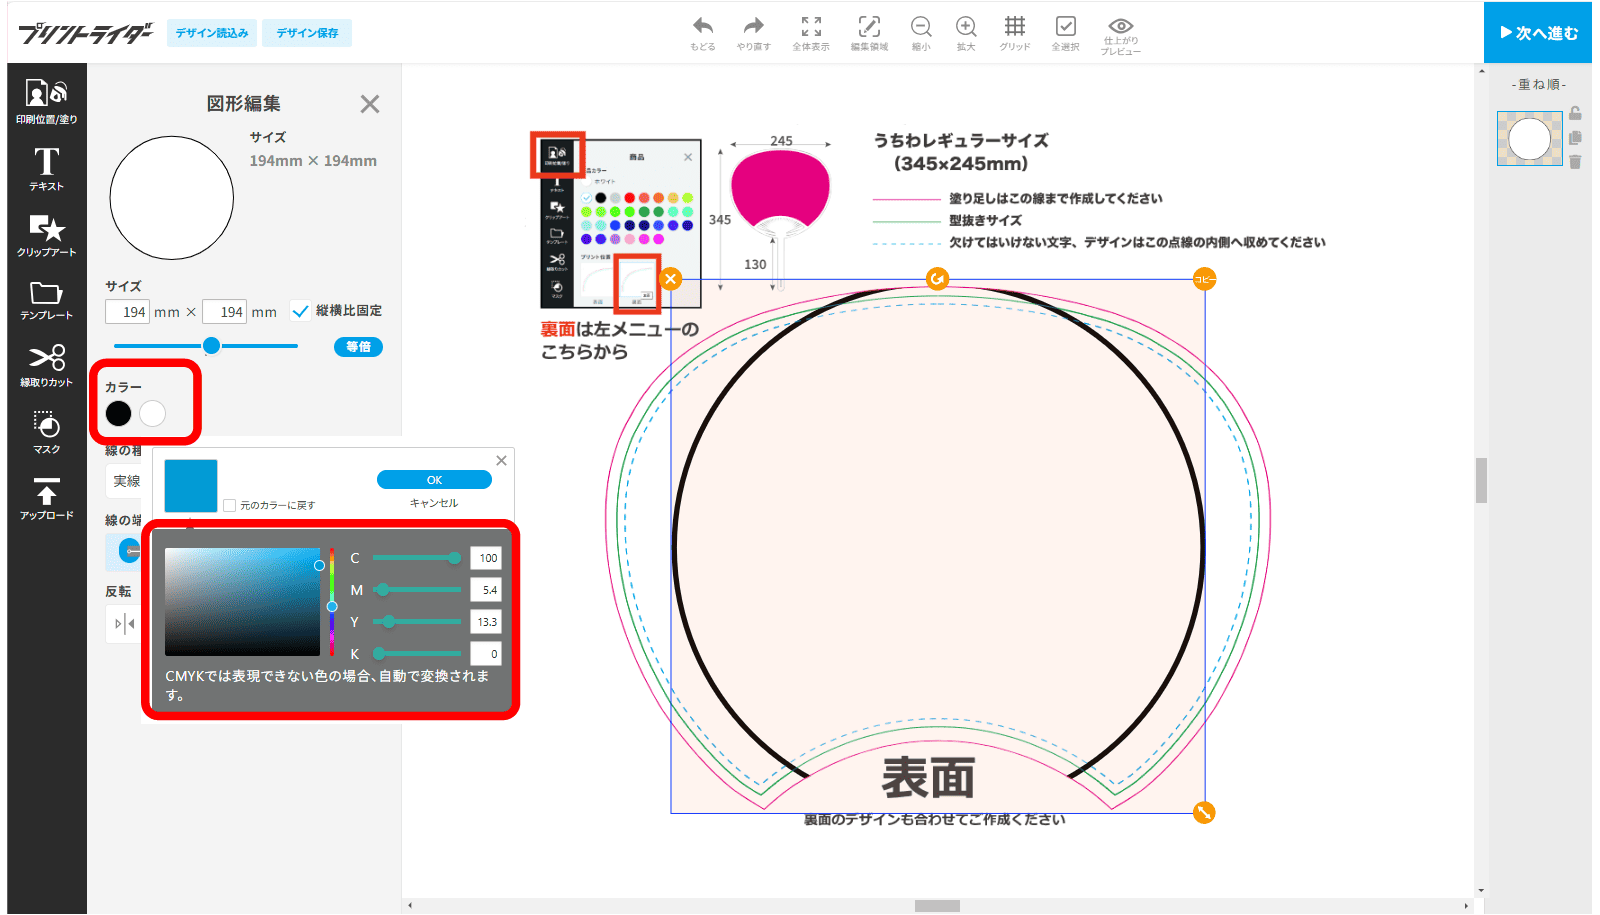Toggle the グリッド grid icon

tap(1015, 33)
